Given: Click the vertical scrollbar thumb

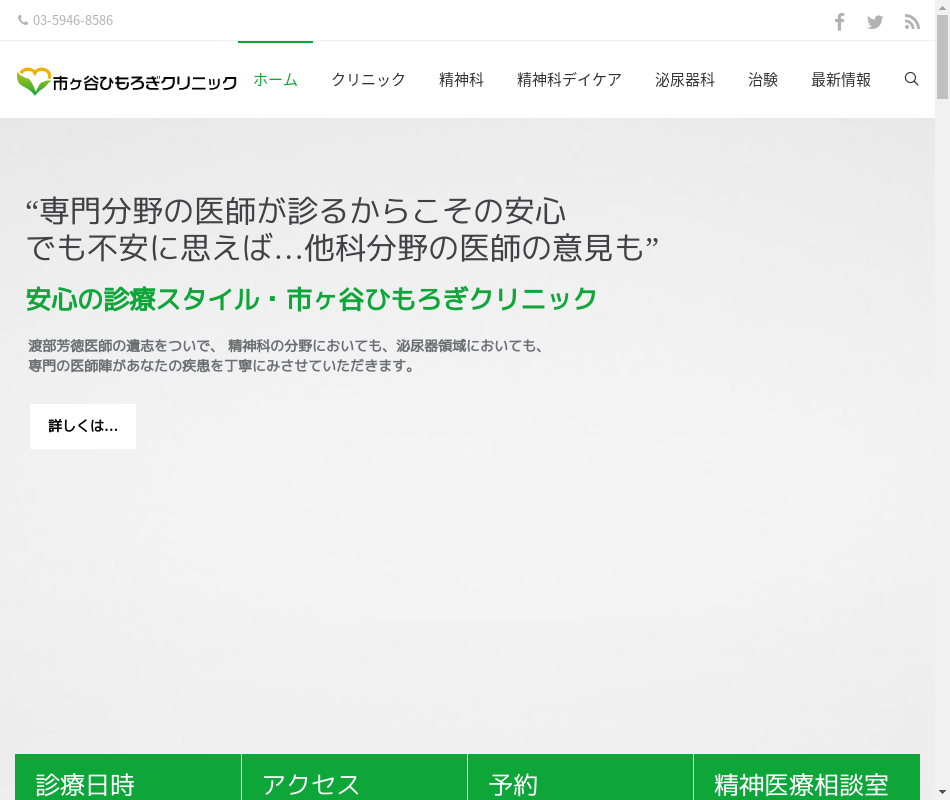Looking at the screenshot, I should coord(942,60).
